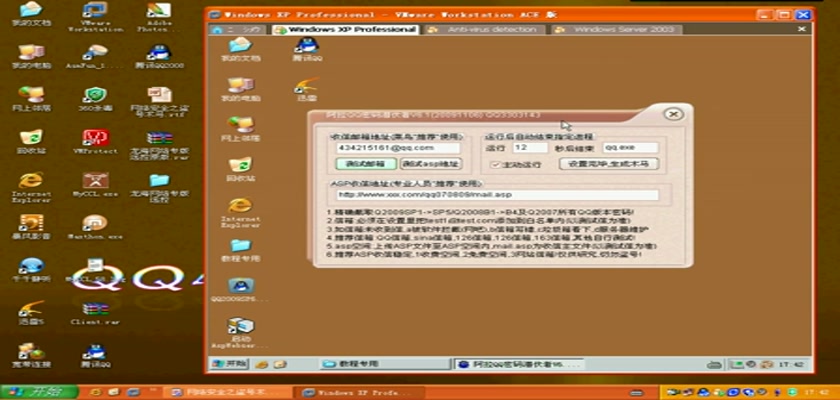Select the VMProtect desktop icon

[x=95, y=138]
